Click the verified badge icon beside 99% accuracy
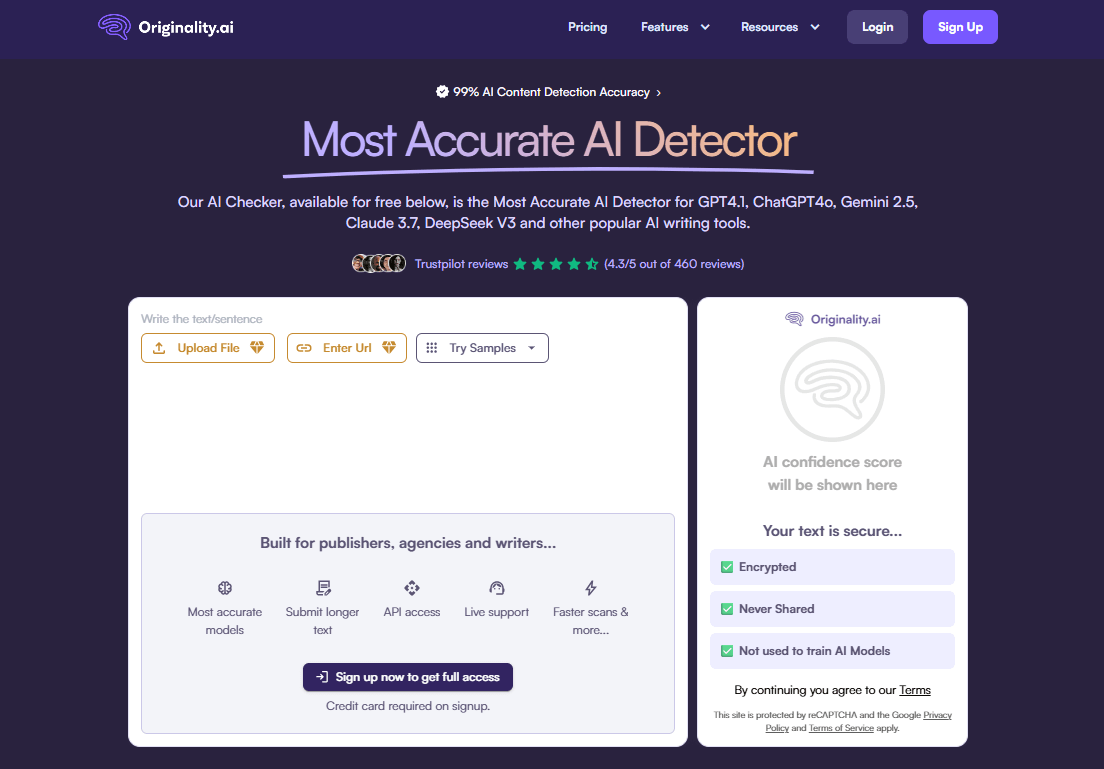Screen dimensions: 1104x769 [442, 92]
